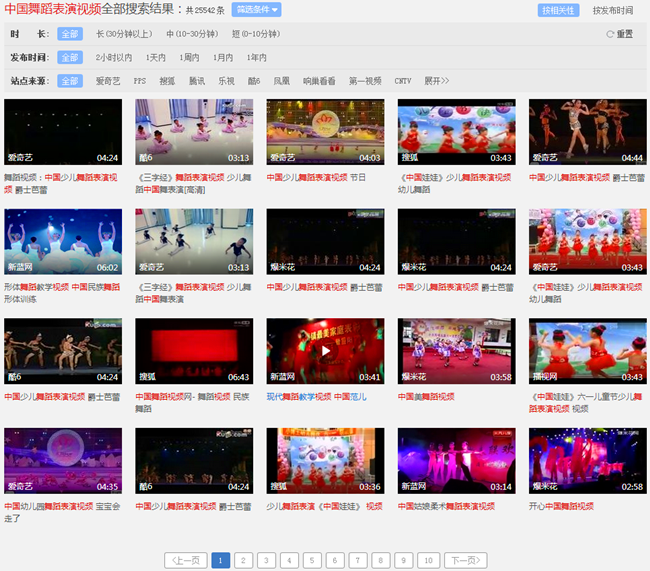This screenshot has height=571, width=650.
Task: Open first video thumbnail with 04:24 duration
Action: [63, 131]
